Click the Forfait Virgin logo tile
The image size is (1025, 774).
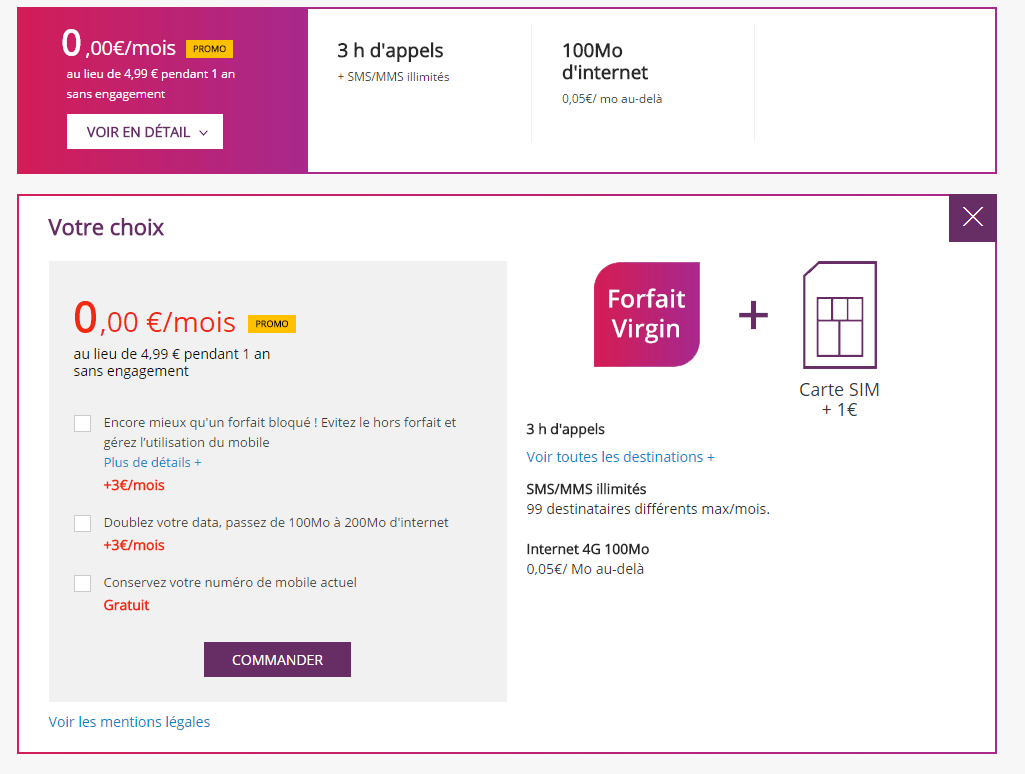coord(647,314)
